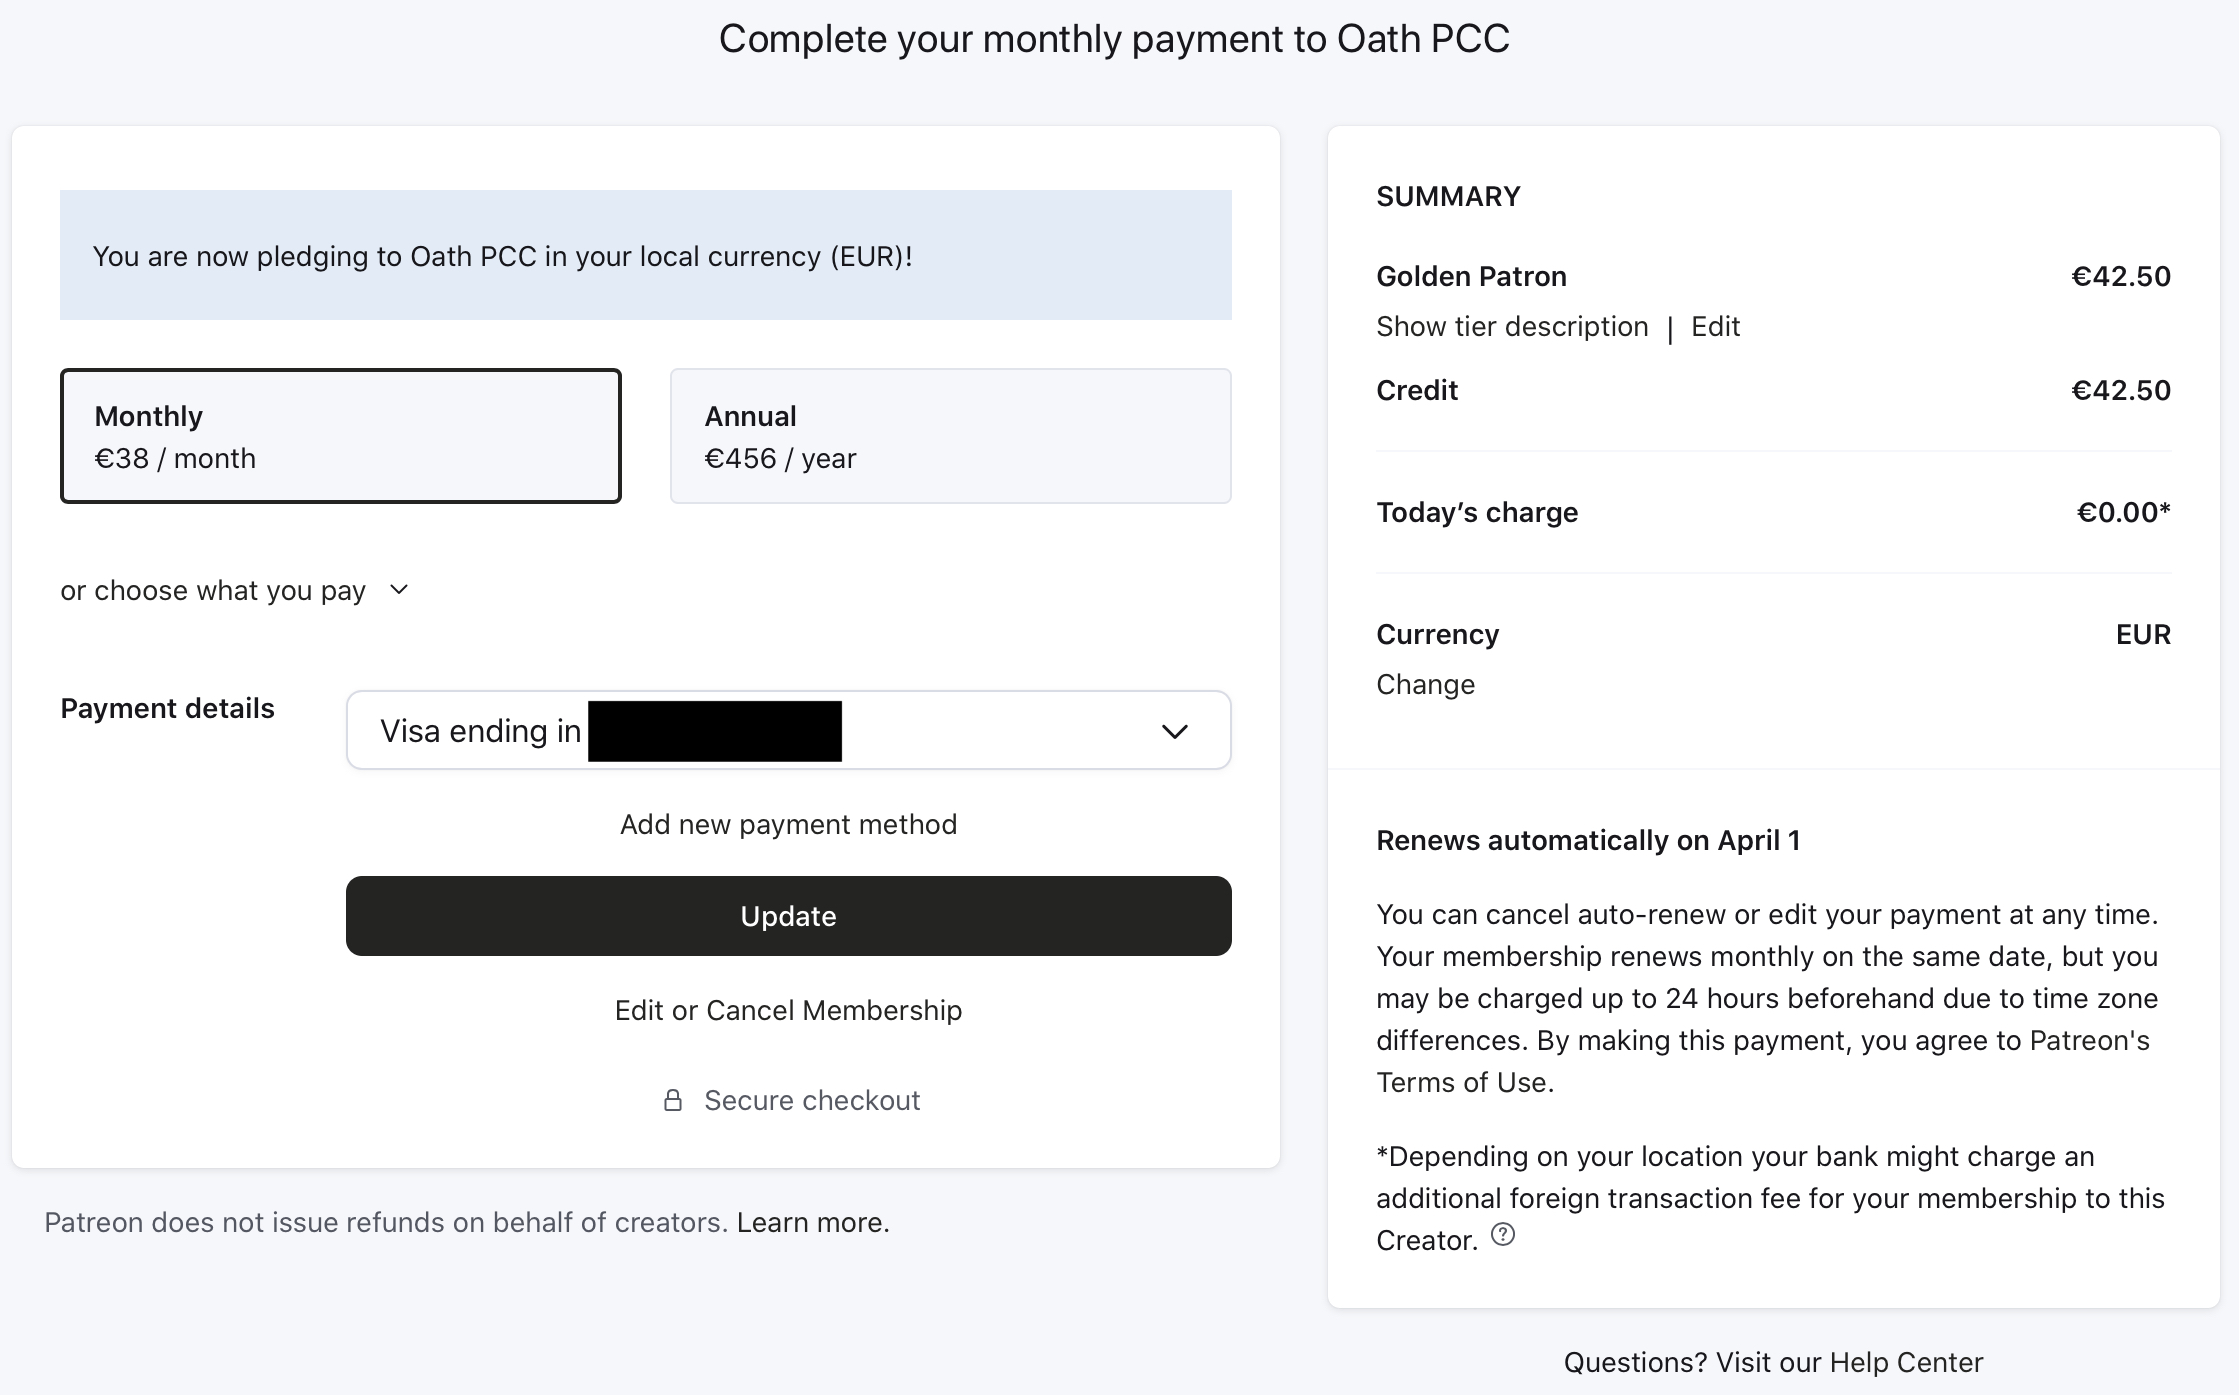
Task: Open the Learn more refunds link
Action: click(813, 1222)
